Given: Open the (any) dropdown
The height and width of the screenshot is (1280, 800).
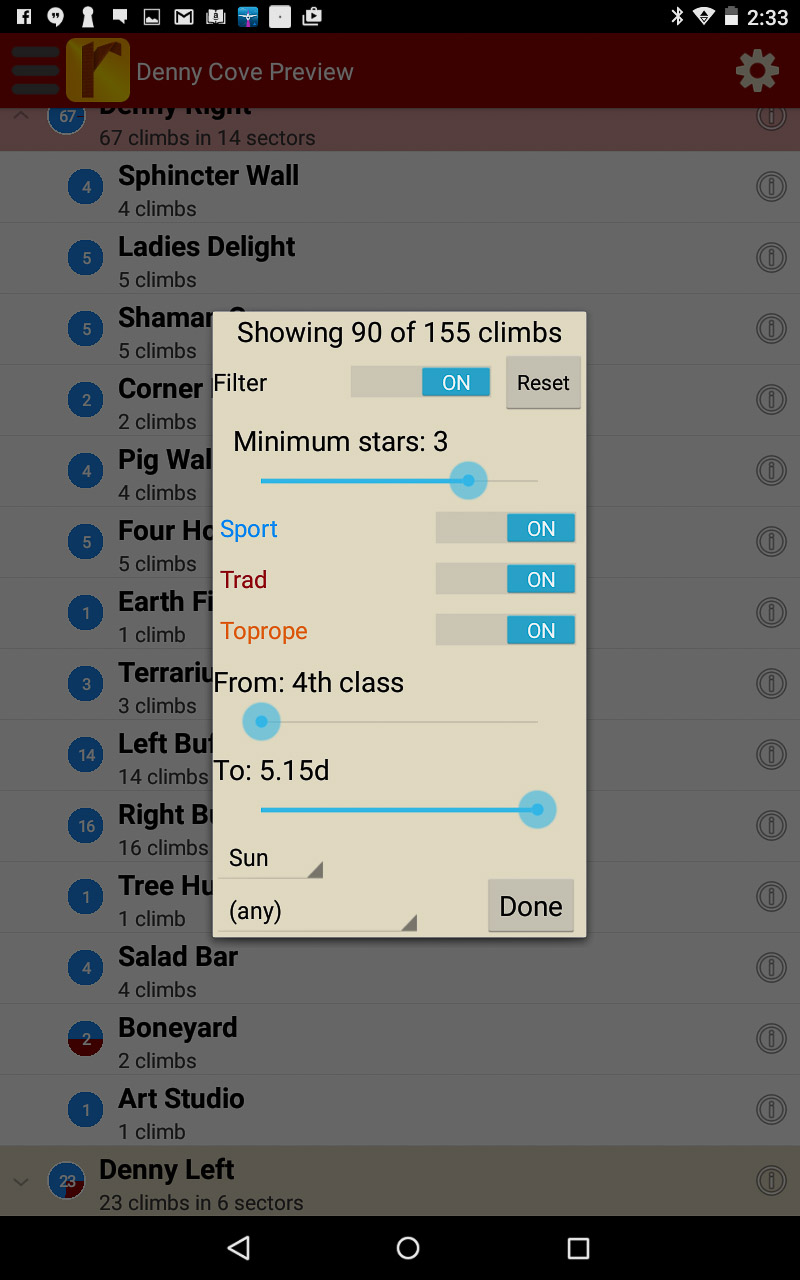Looking at the screenshot, I should [x=317, y=911].
